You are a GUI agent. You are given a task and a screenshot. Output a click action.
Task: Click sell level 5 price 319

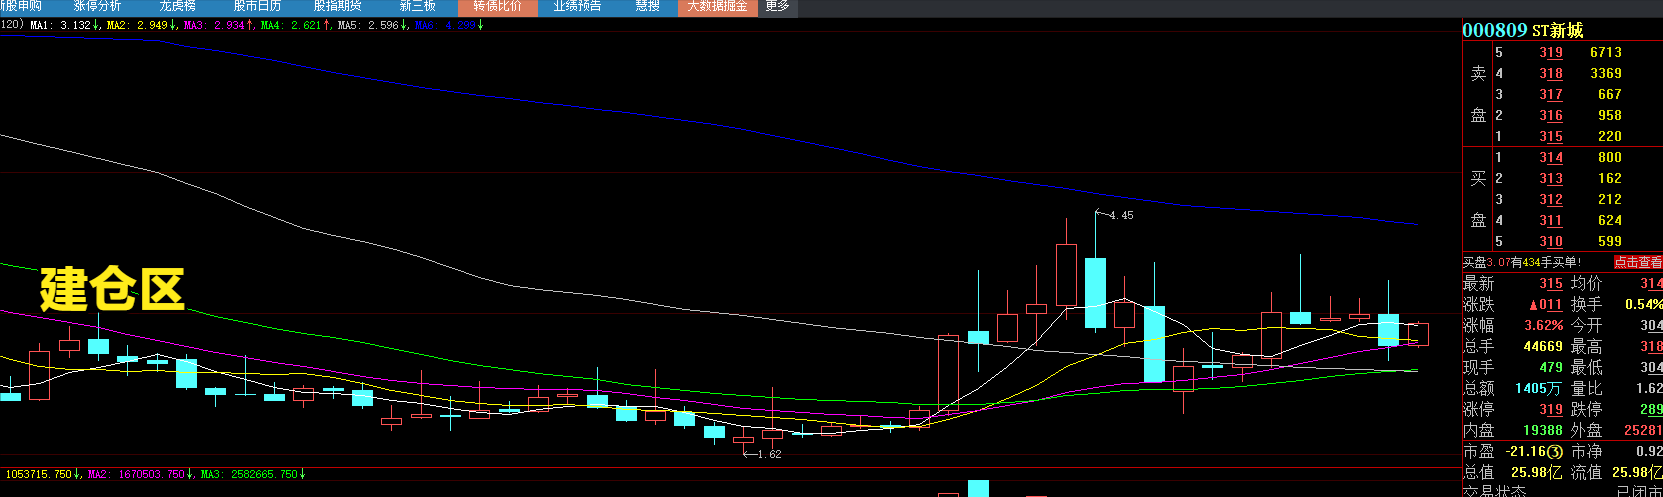coord(1550,53)
